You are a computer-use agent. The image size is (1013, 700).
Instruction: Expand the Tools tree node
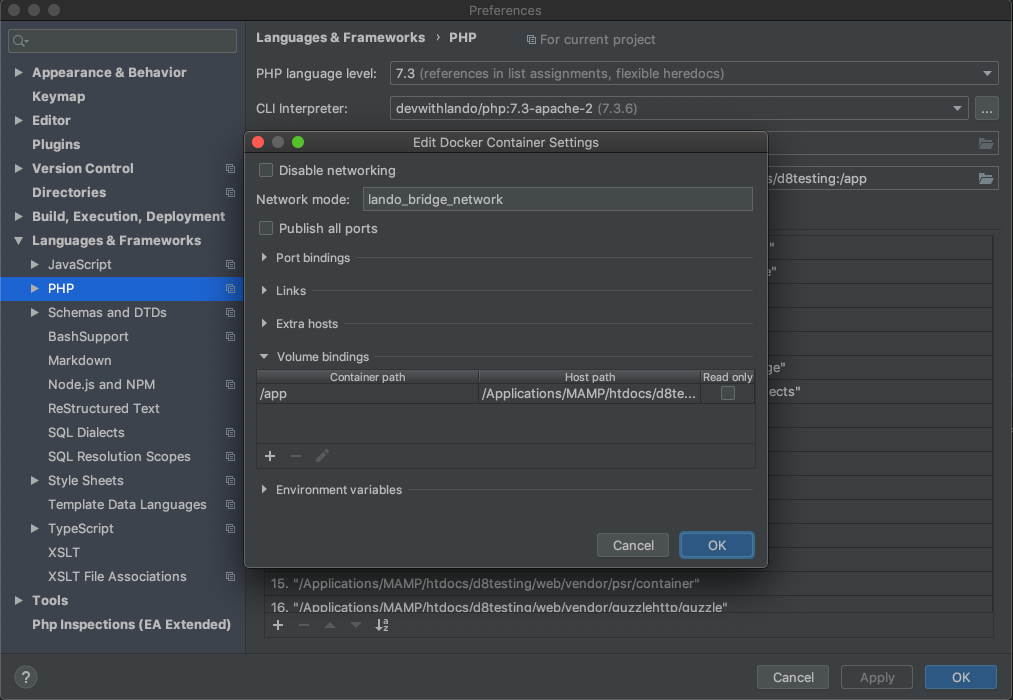pos(19,601)
